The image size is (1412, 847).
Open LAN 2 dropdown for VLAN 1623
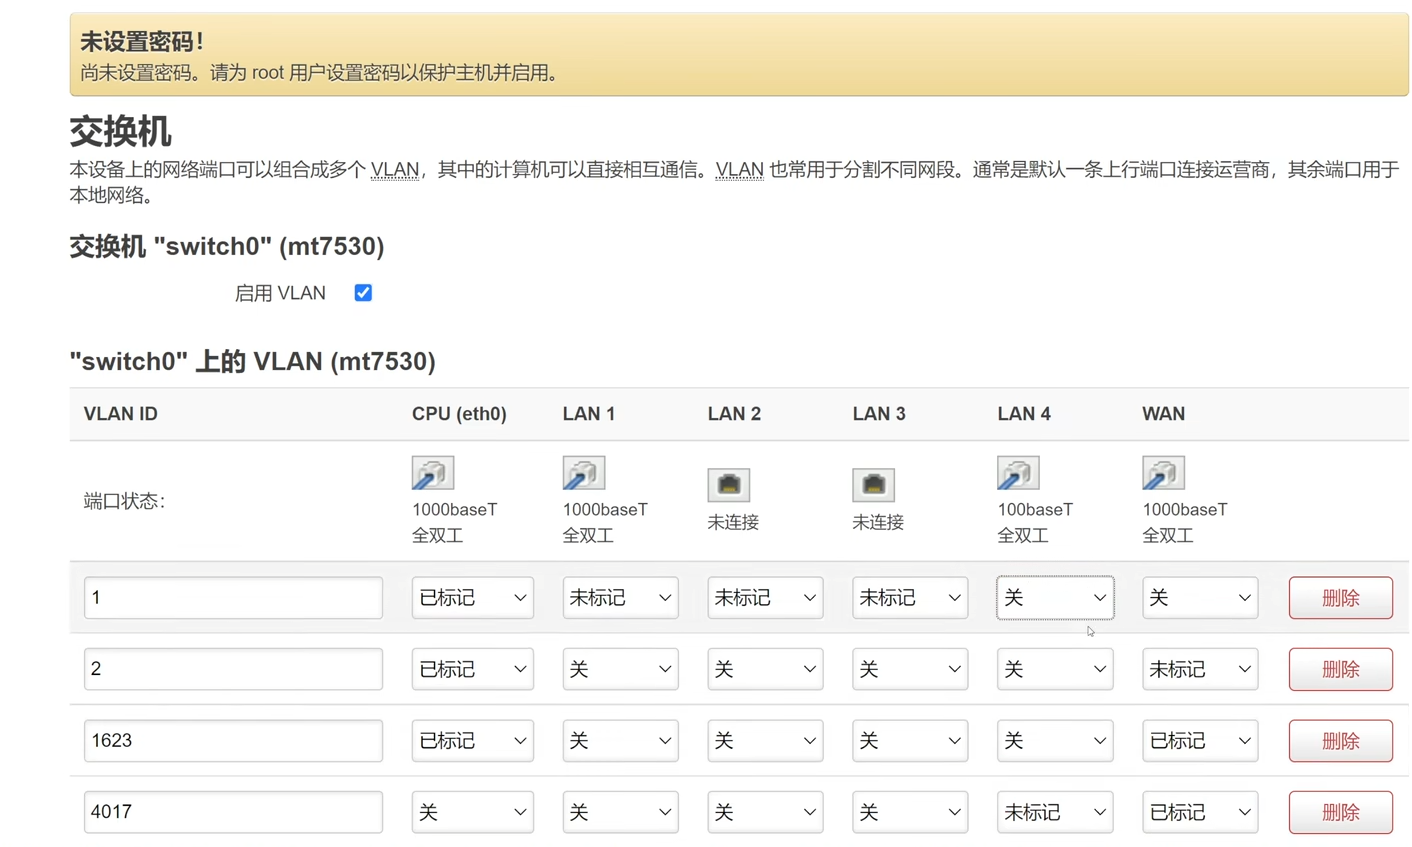coord(766,741)
